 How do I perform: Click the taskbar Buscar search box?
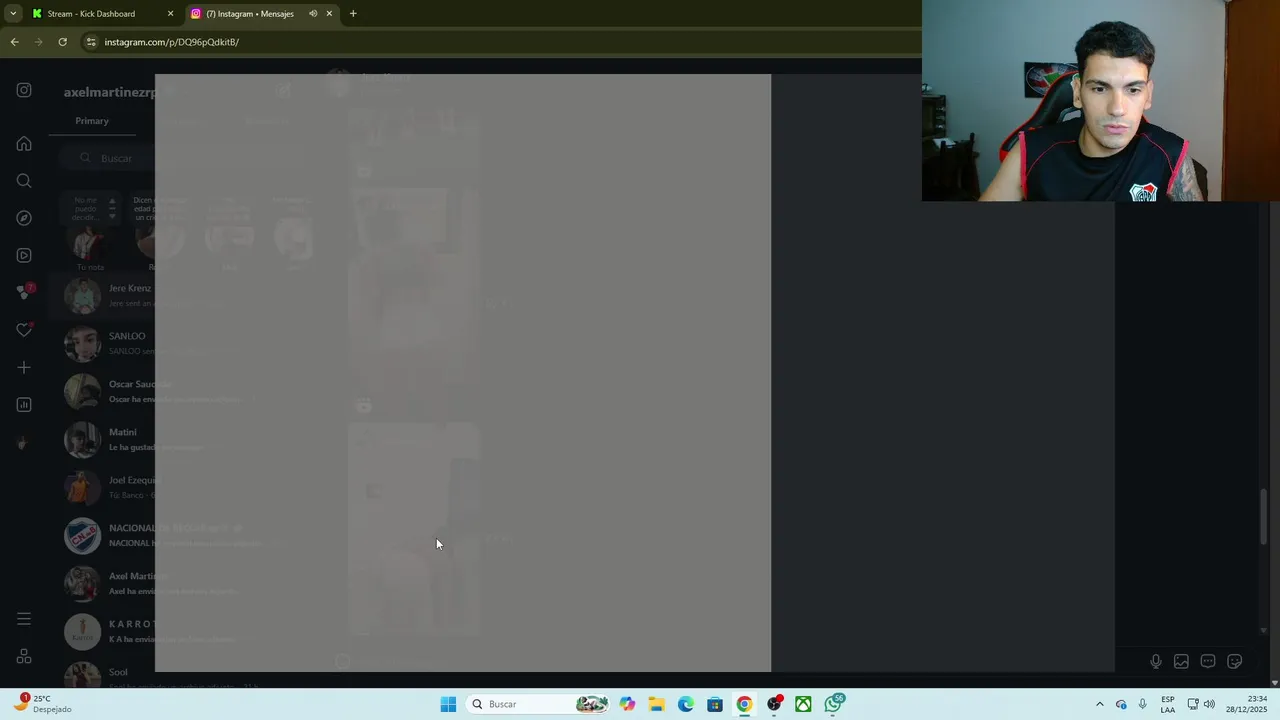coord(539,704)
